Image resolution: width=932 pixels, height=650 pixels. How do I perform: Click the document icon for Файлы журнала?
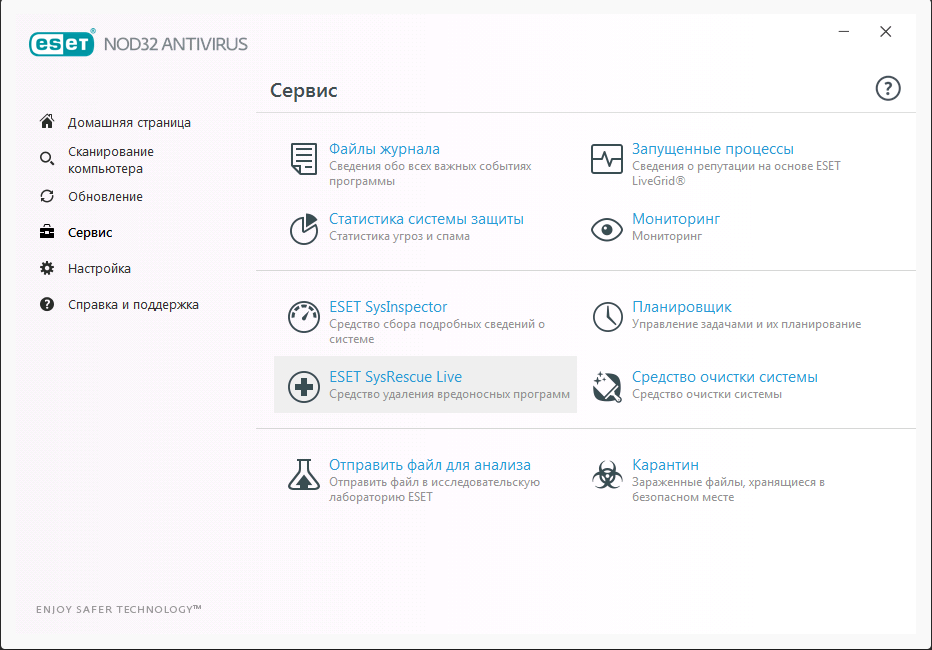(304, 159)
